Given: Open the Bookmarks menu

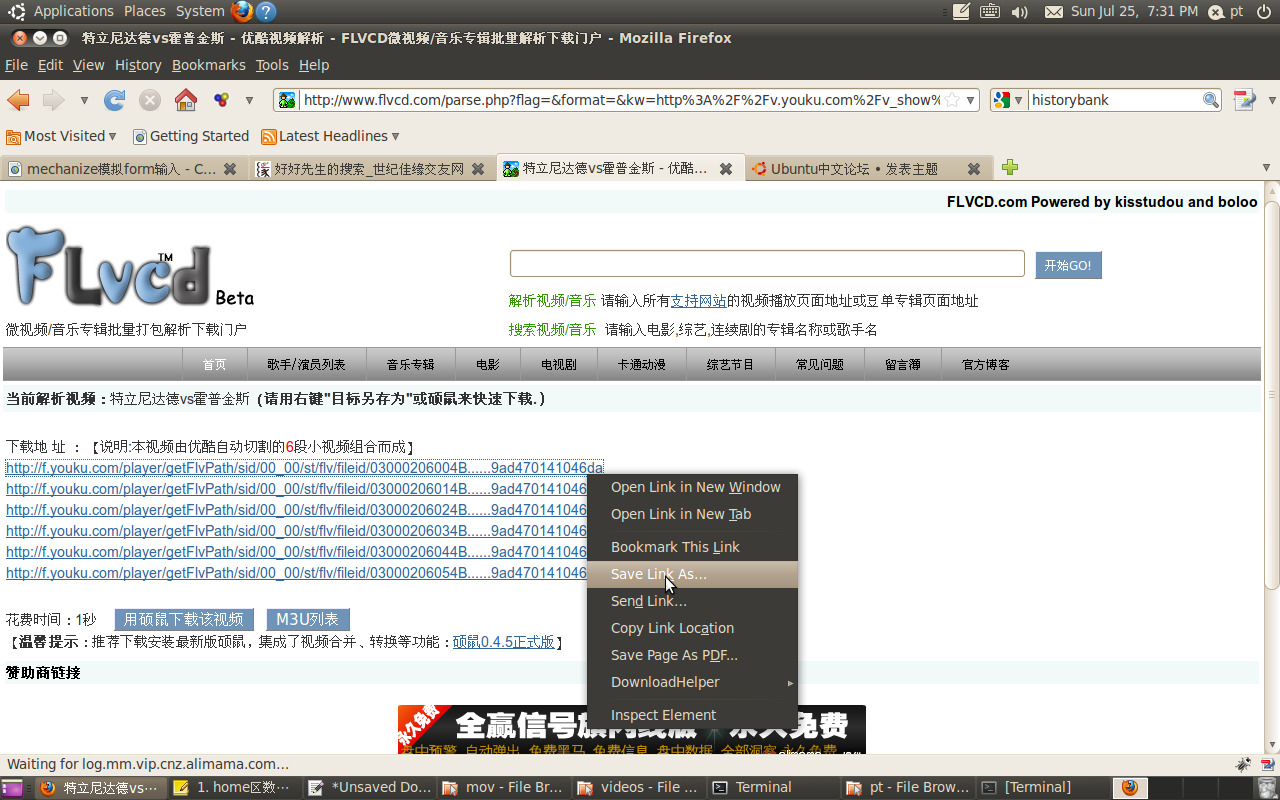Looking at the screenshot, I should click(208, 65).
